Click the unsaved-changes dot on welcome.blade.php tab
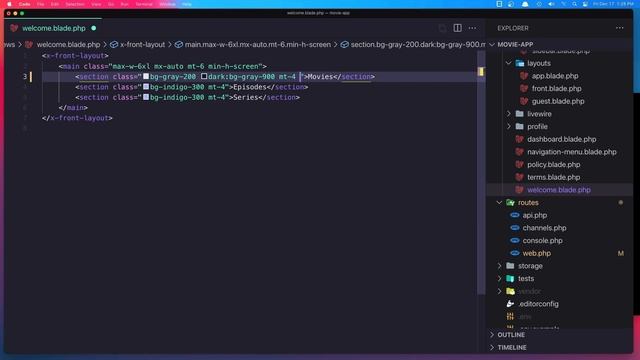The image size is (640, 360). click(x=94, y=28)
